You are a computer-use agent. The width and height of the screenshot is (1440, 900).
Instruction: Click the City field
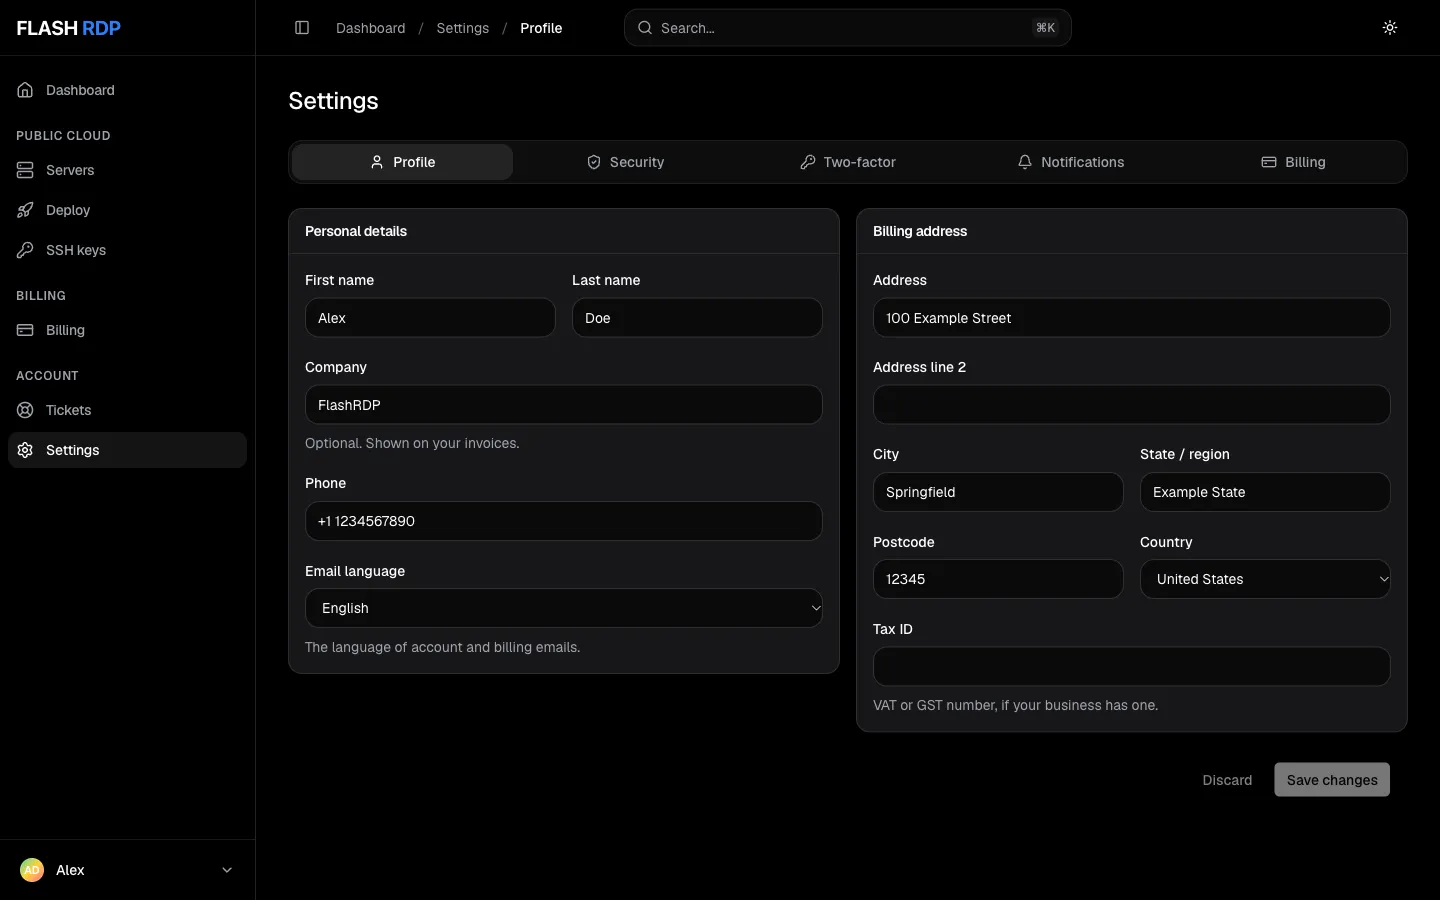point(998,492)
